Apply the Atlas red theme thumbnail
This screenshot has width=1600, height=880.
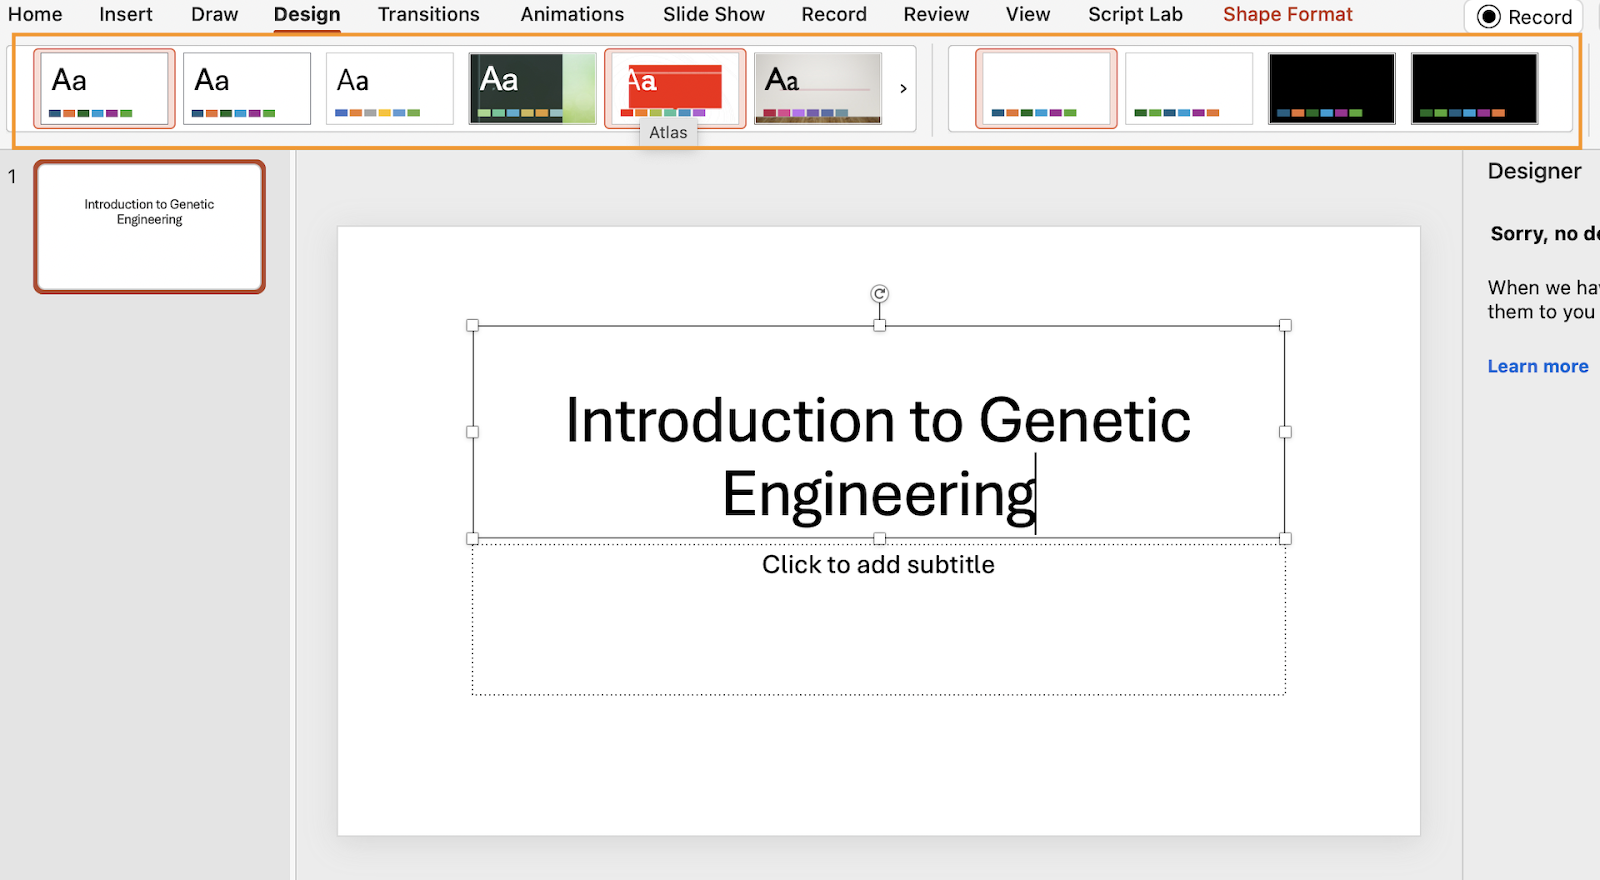tap(675, 88)
